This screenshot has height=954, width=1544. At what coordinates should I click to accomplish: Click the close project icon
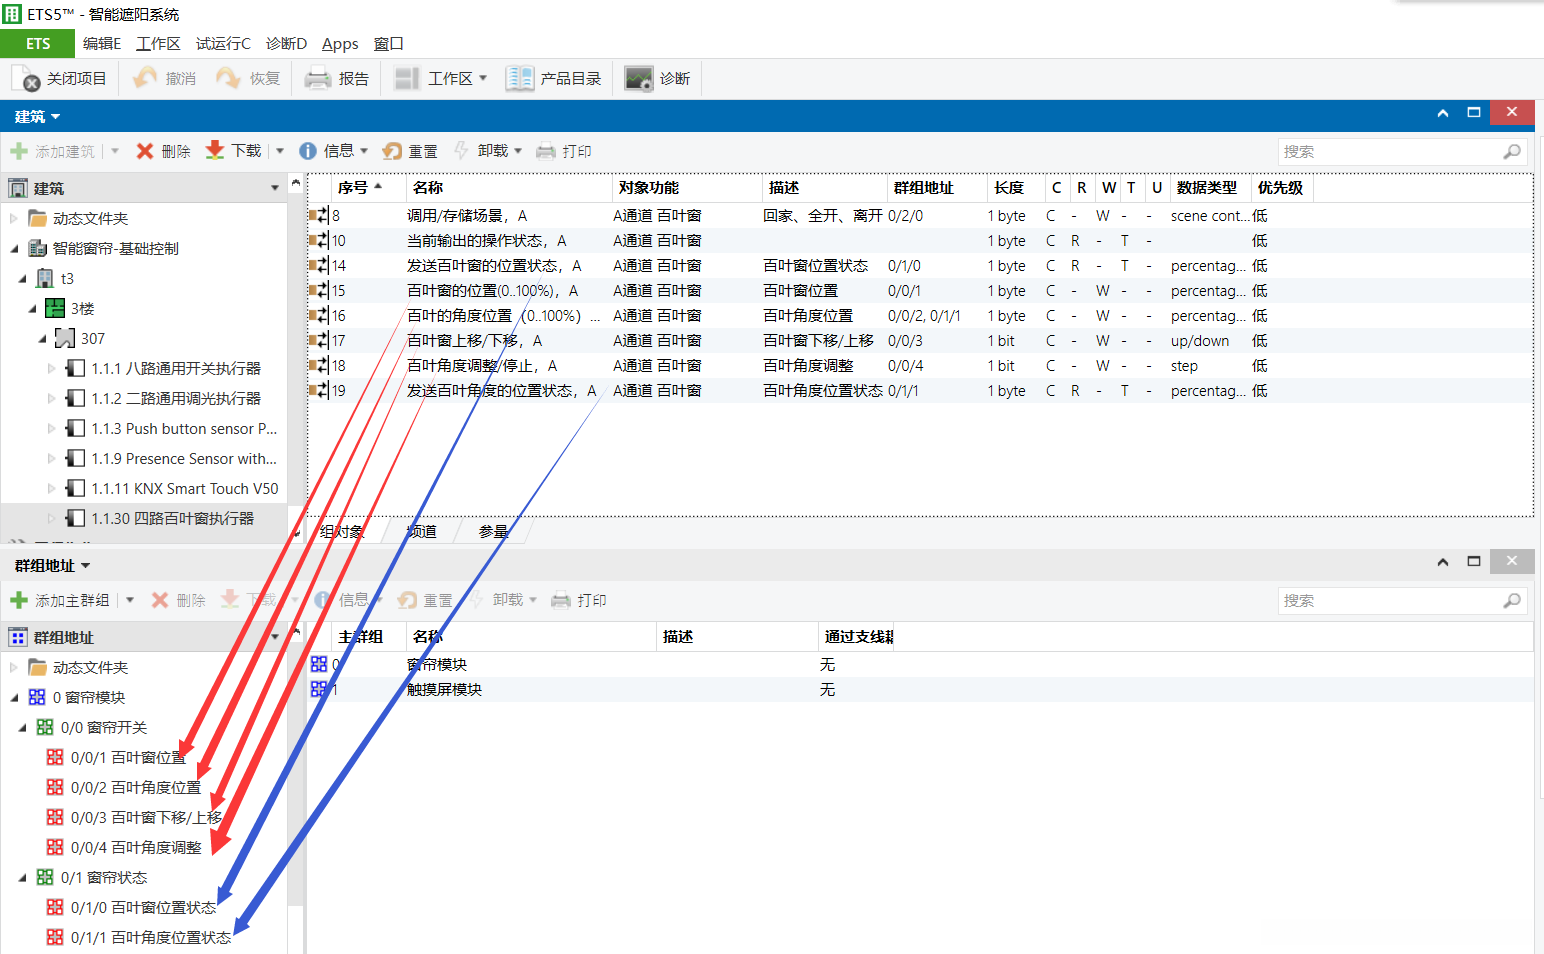(x=27, y=78)
